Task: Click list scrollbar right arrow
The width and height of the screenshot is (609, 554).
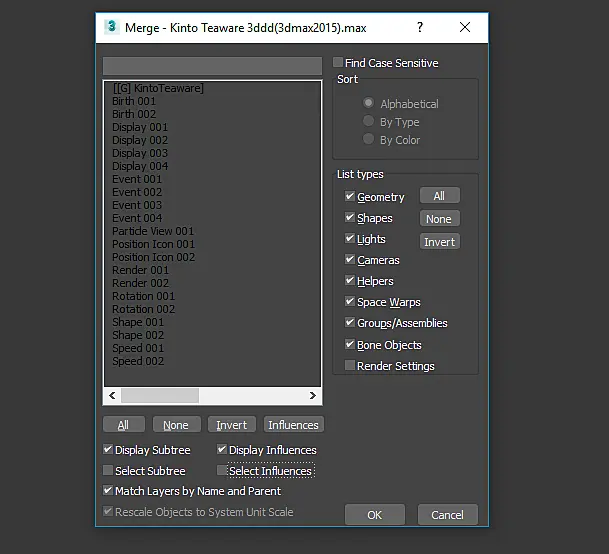Action: tap(313, 395)
